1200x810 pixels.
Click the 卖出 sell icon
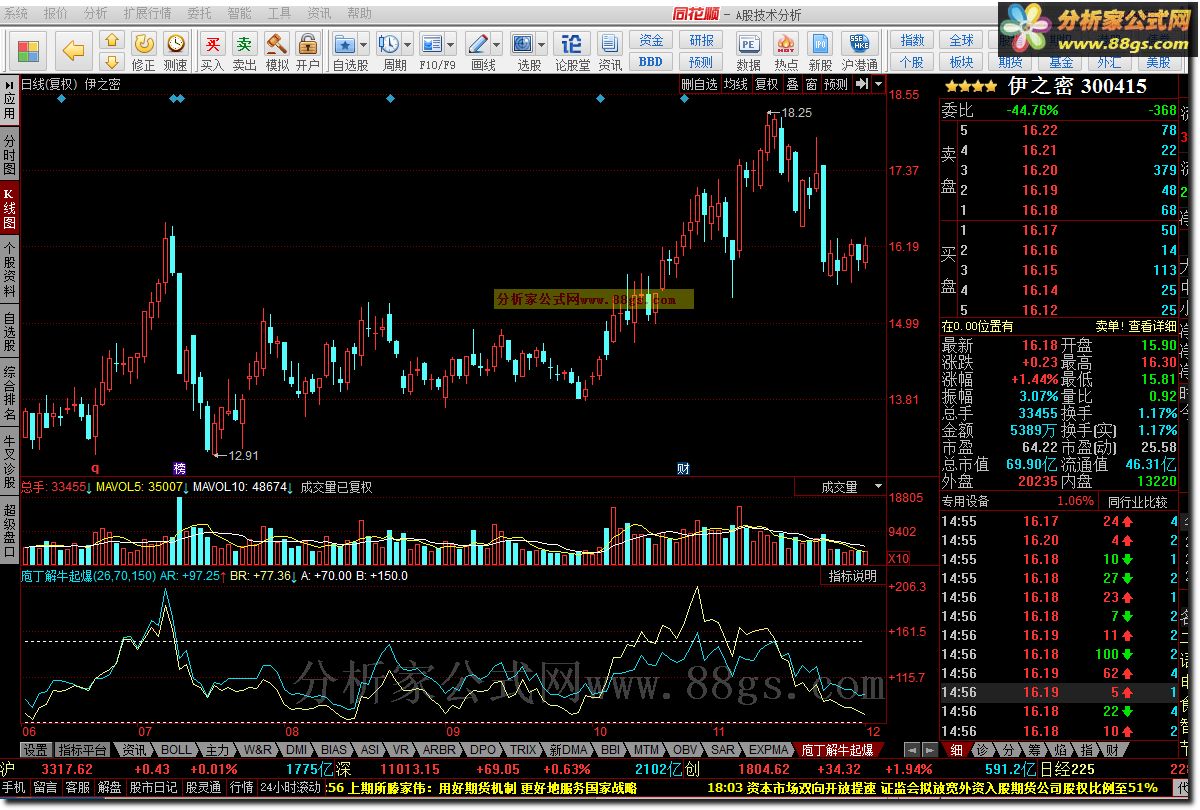pos(244,52)
